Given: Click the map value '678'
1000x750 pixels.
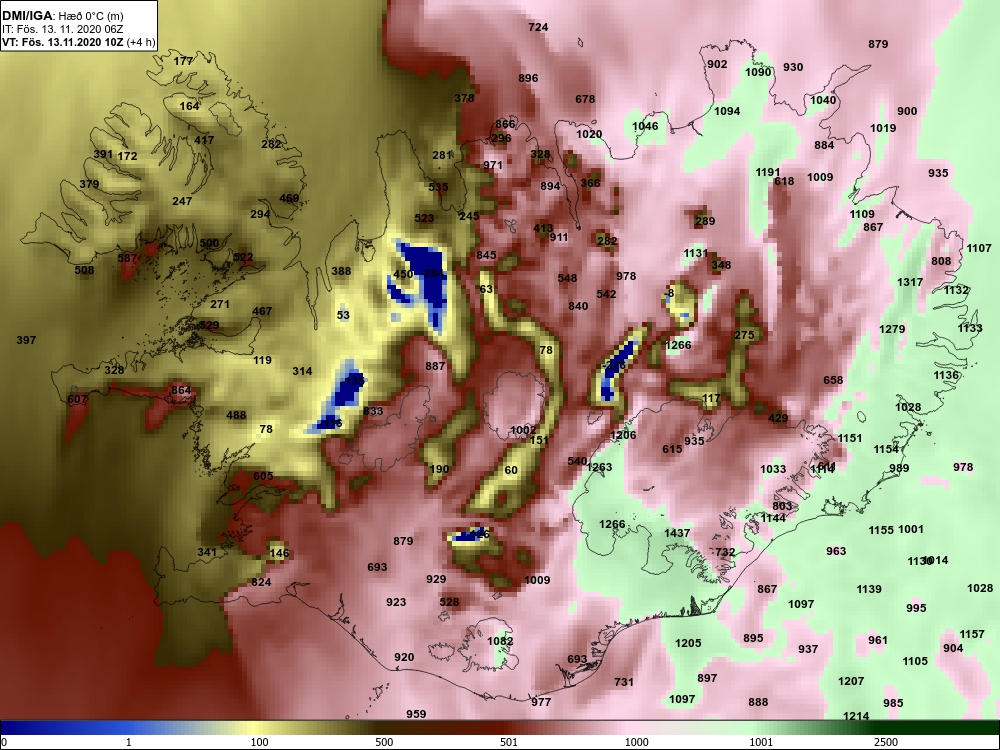Looking at the screenshot, I should click(585, 99).
